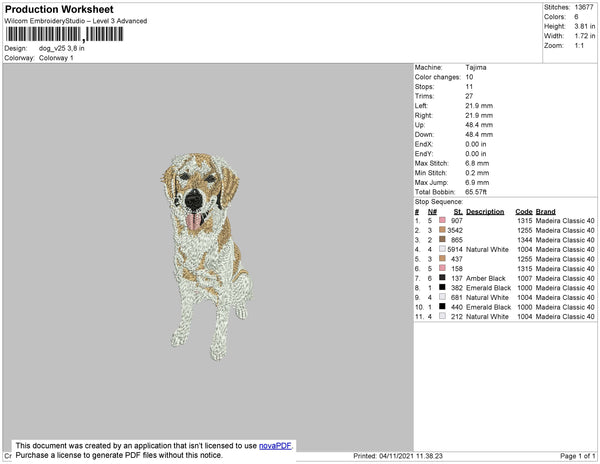The width and height of the screenshot is (600, 464).
Task: Click the 'Description' column header
Action: click(485, 212)
